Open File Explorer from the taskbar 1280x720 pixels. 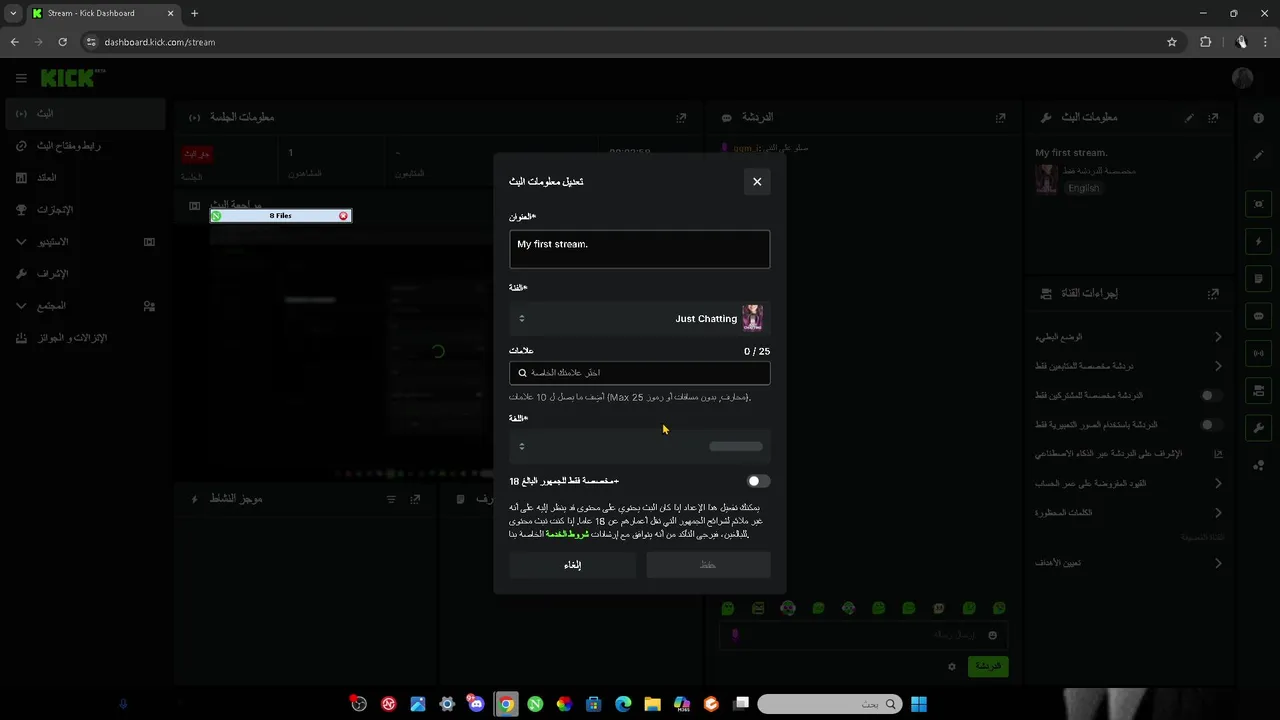coord(652,704)
